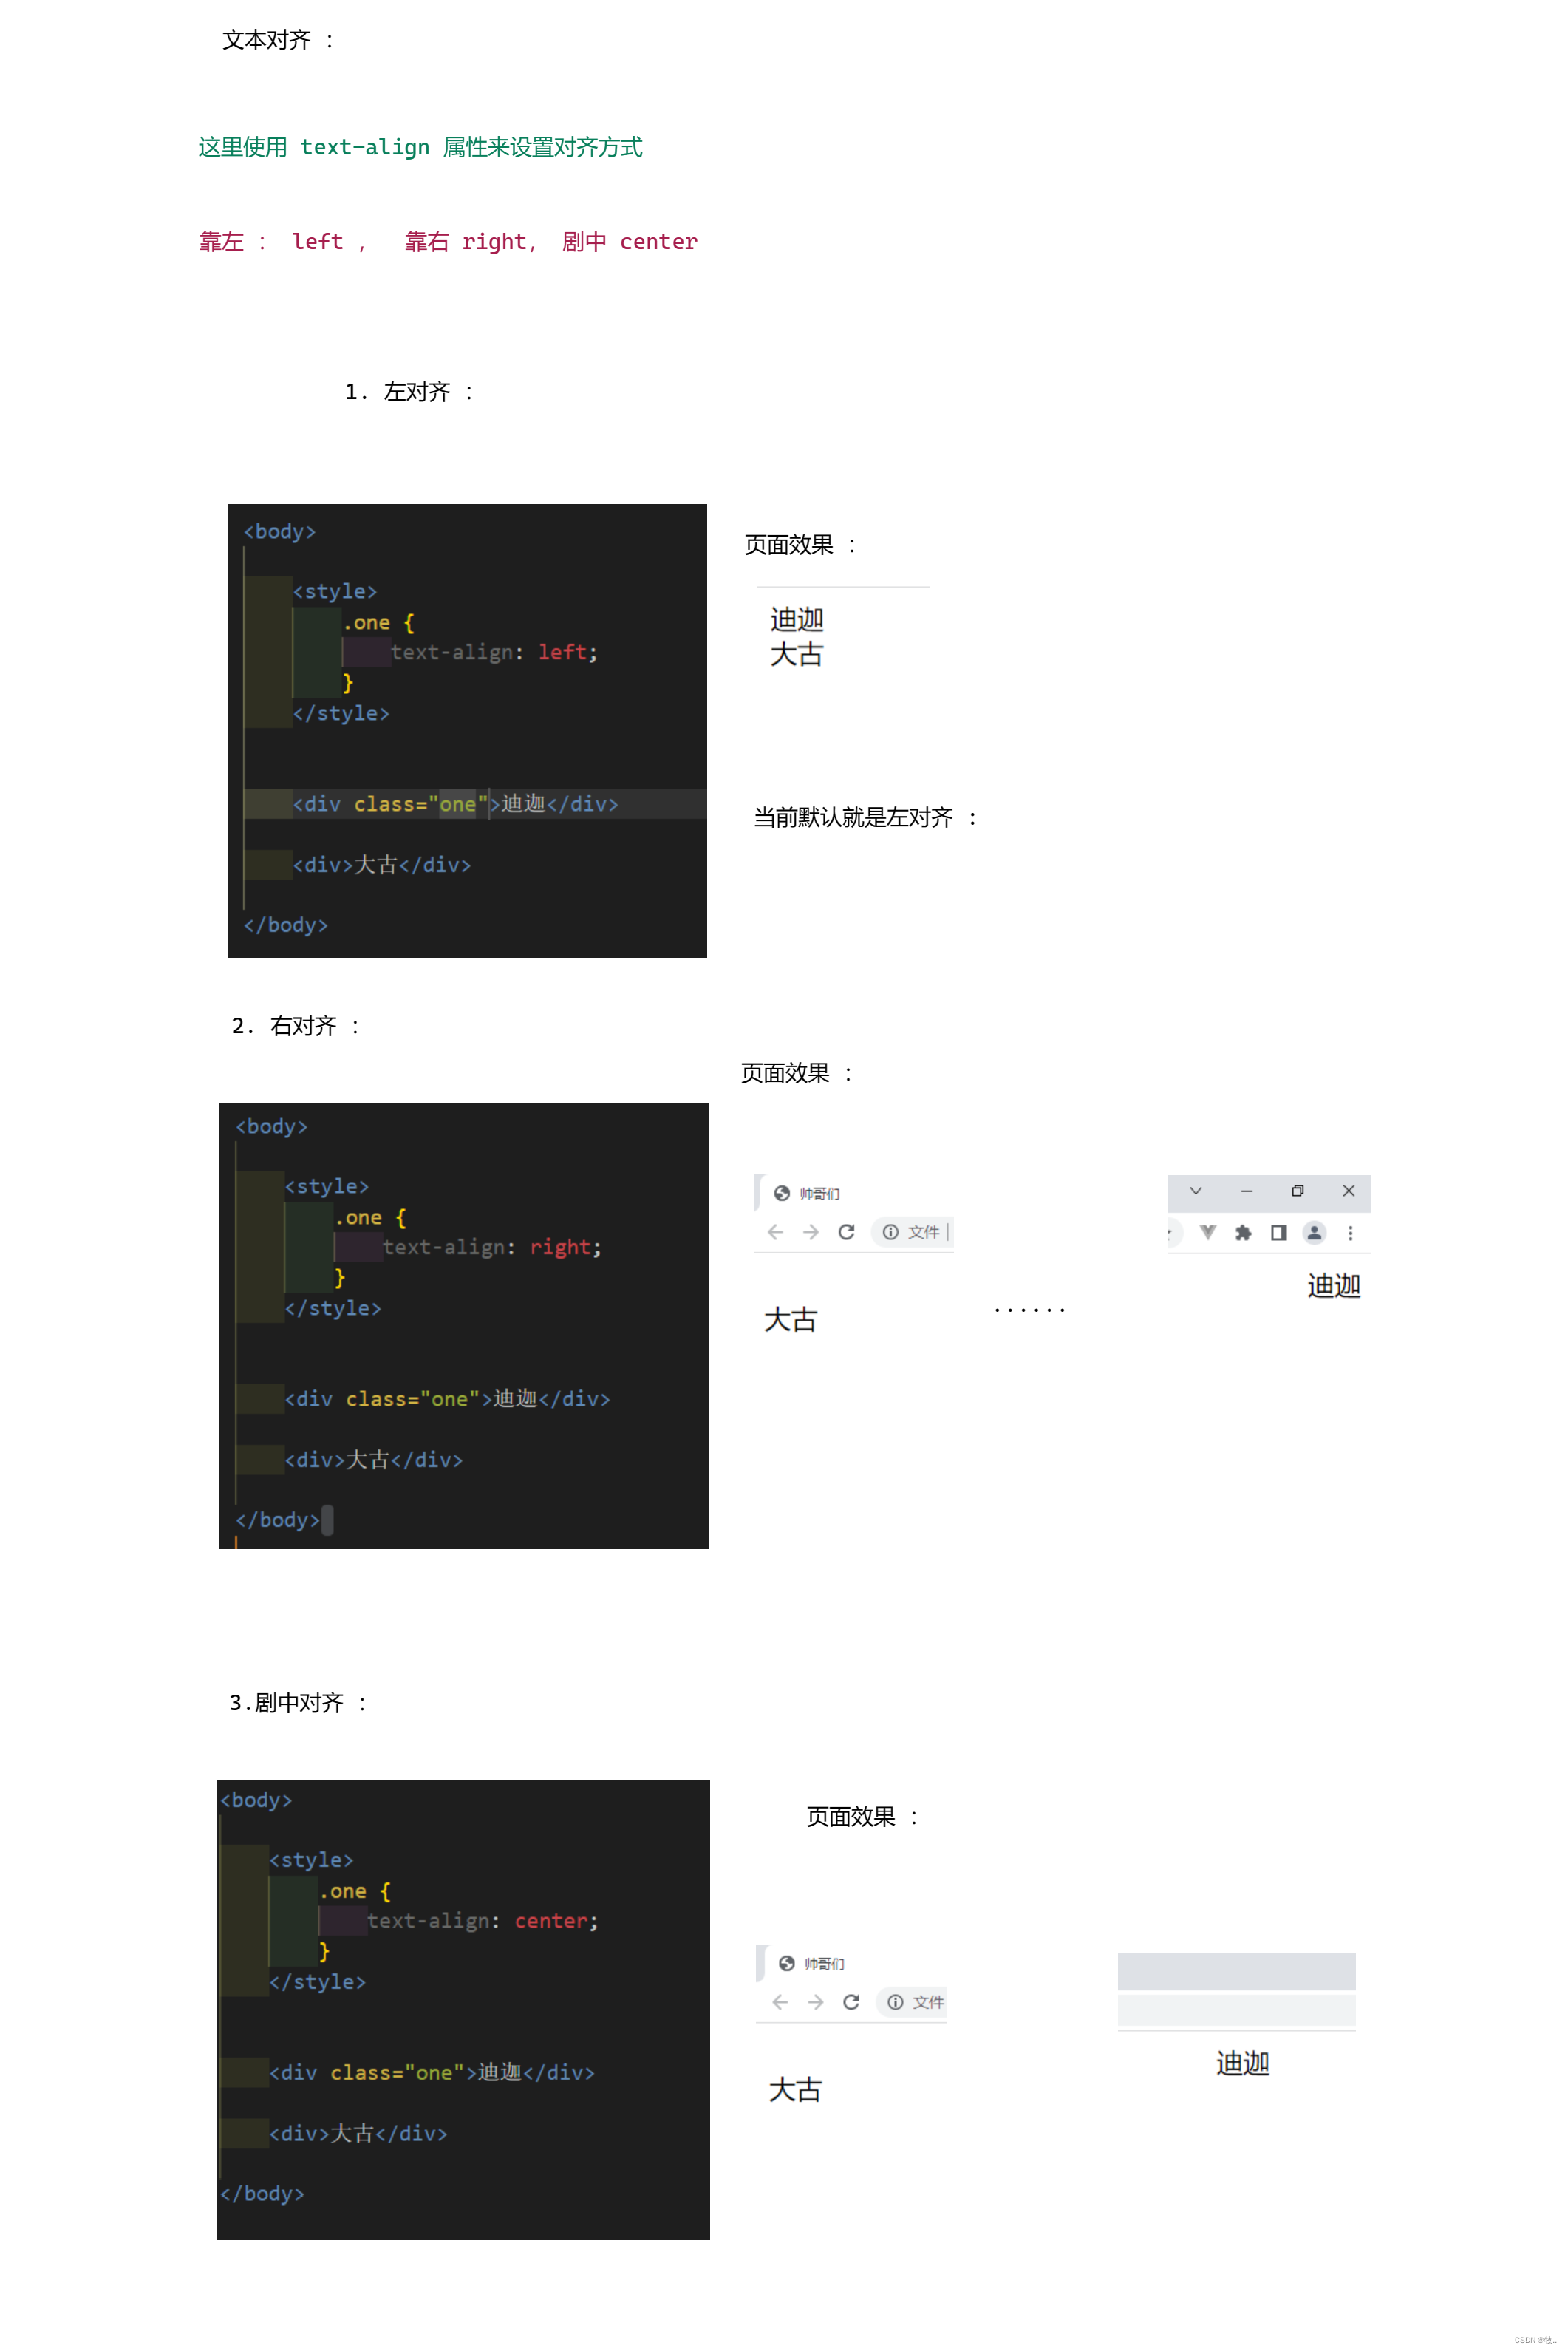Click centered 迪迦 in third browser result
Viewport: 1568px width, 2351px height.
pos(1243,2063)
